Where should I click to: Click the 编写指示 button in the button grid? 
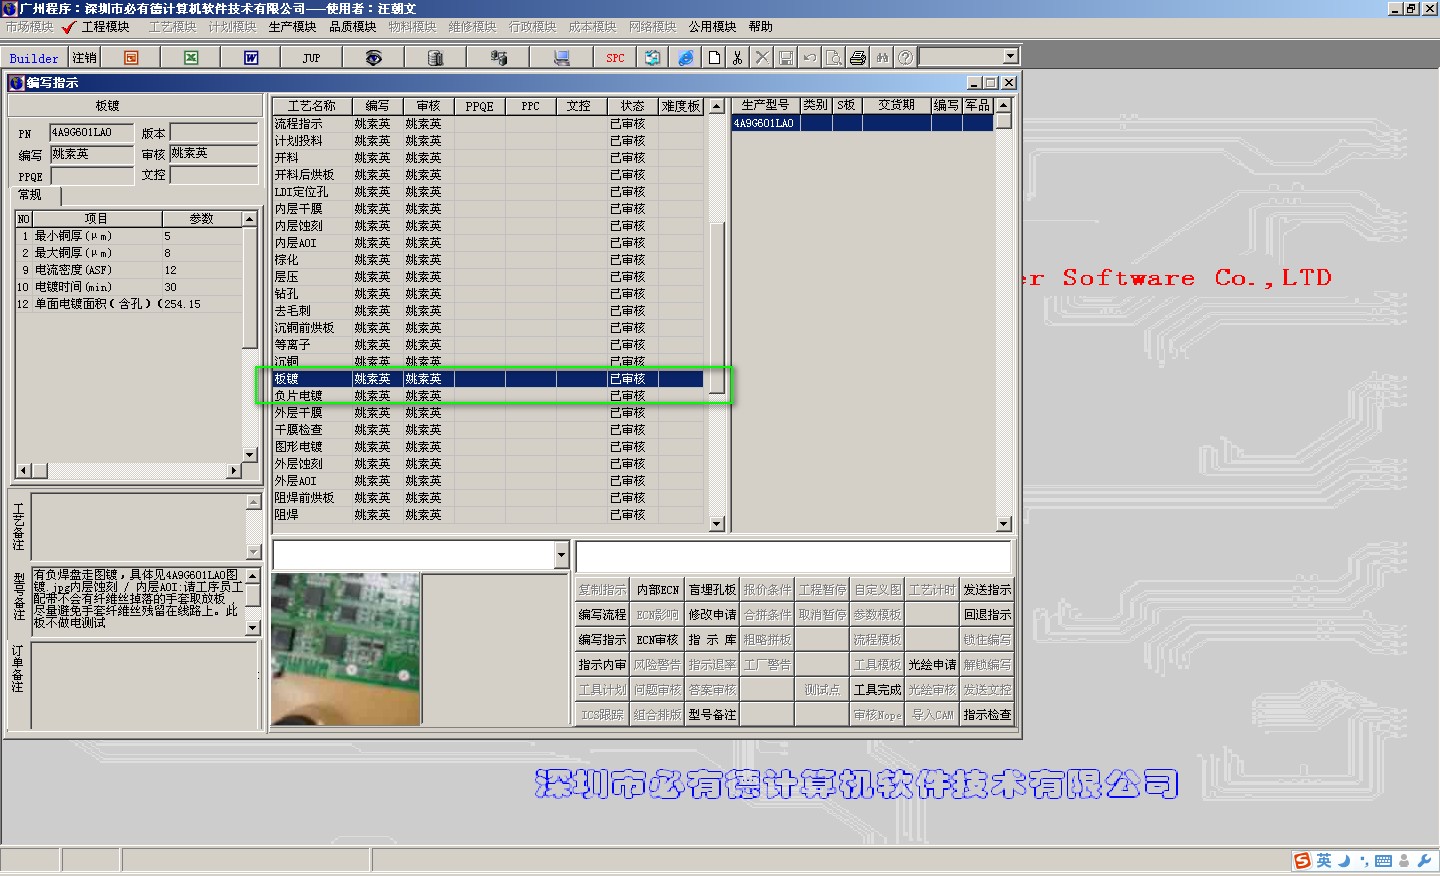click(x=602, y=640)
